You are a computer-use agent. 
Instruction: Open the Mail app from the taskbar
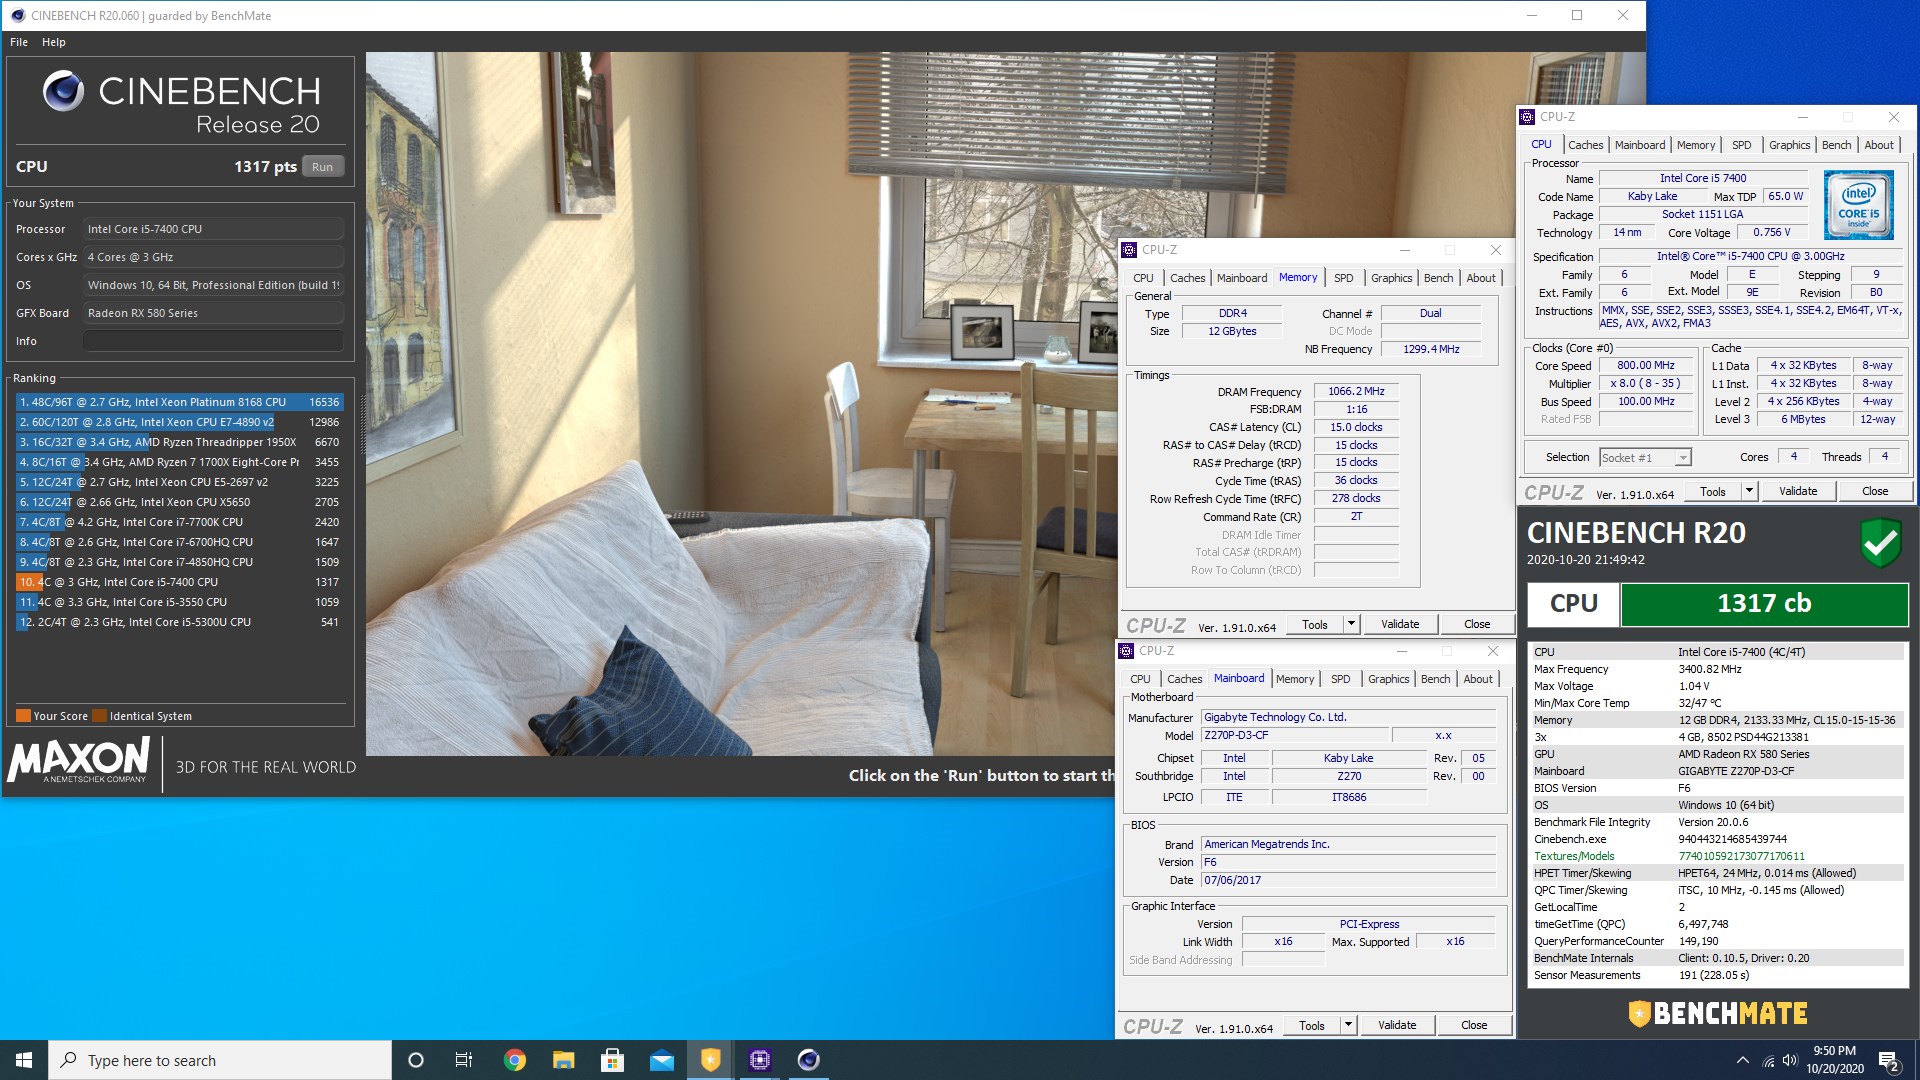coord(661,1060)
